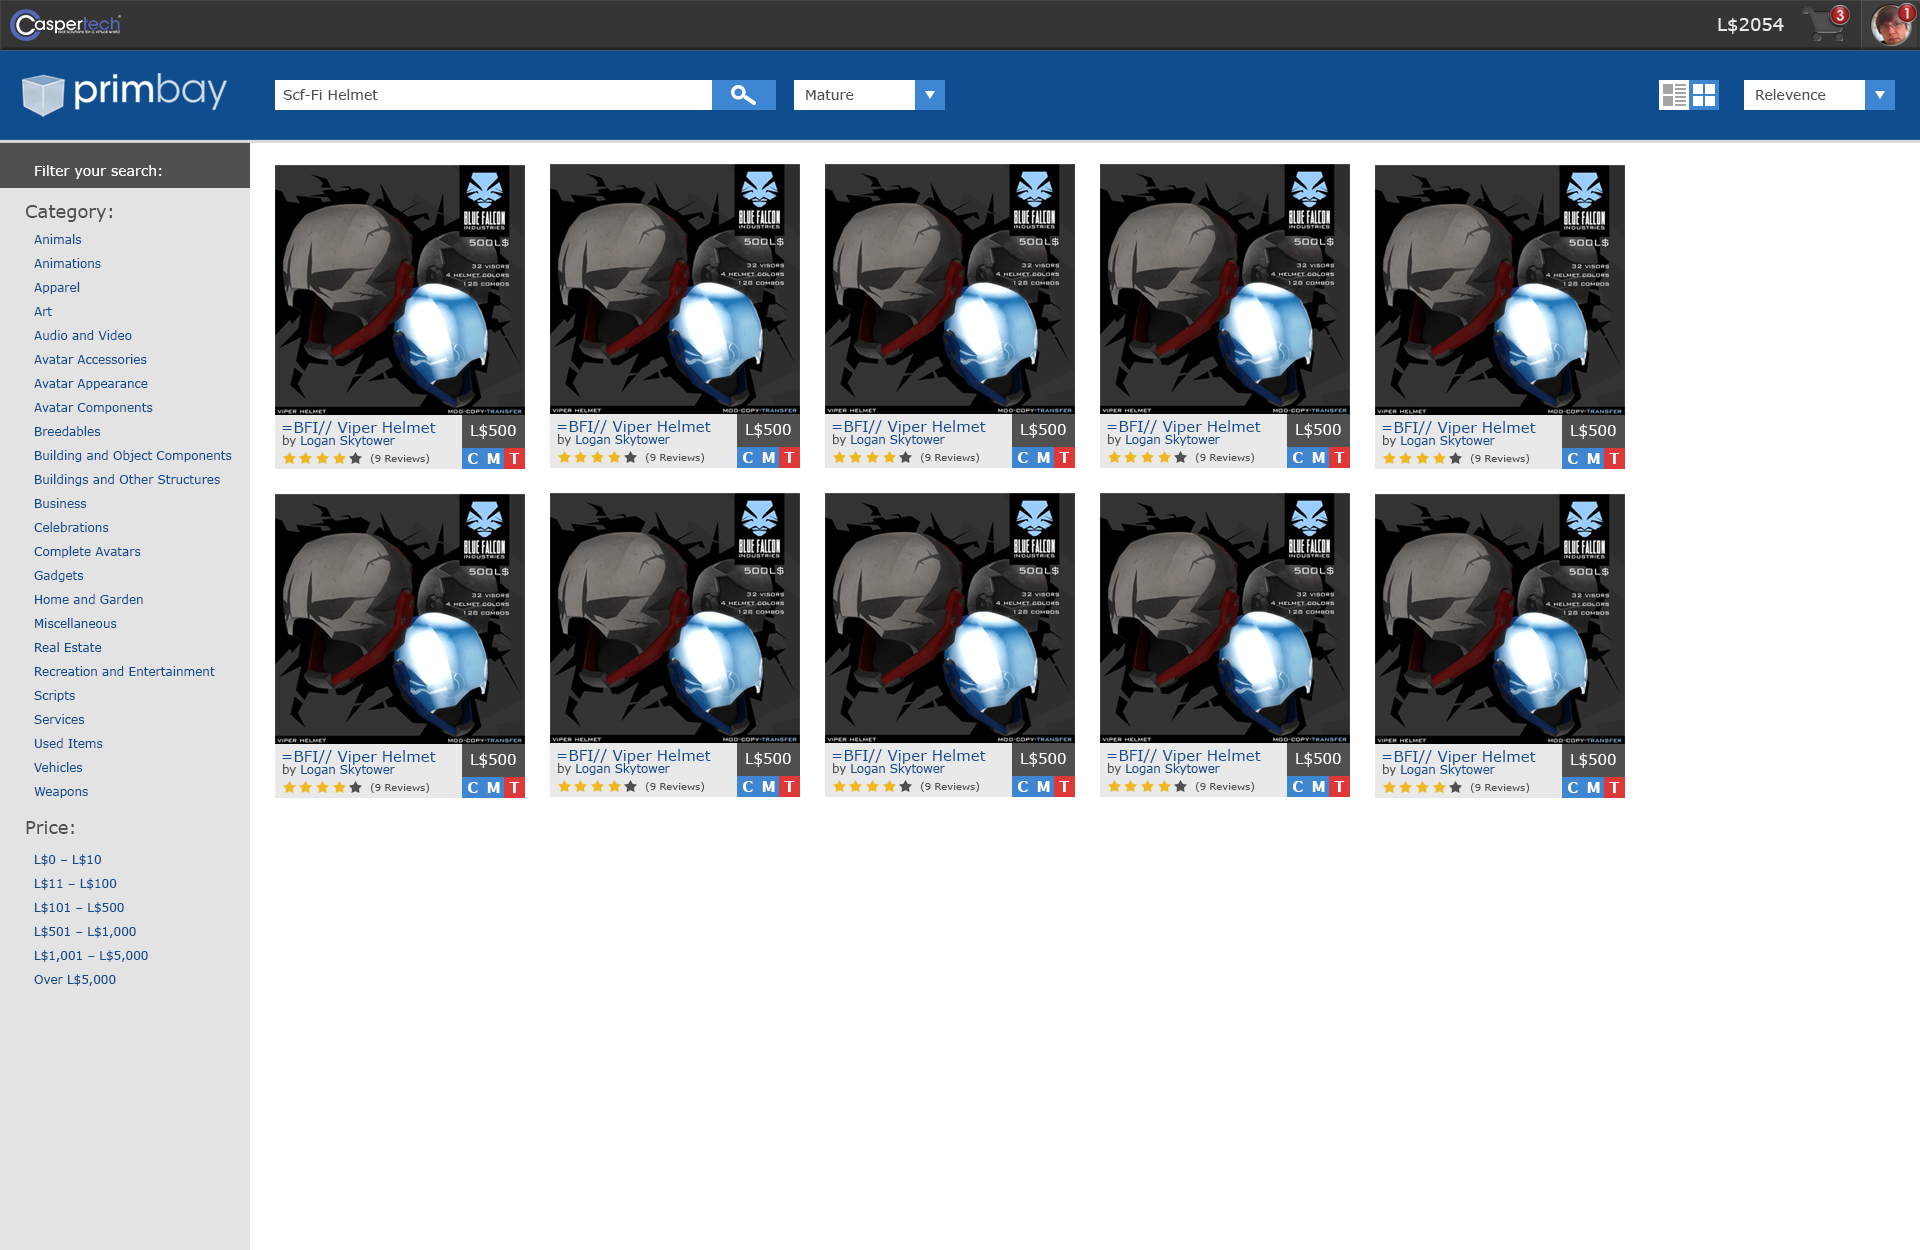Screen dimensions: 1920x1250
Task: Open the Mature rating dropdown
Action: [x=929, y=95]
